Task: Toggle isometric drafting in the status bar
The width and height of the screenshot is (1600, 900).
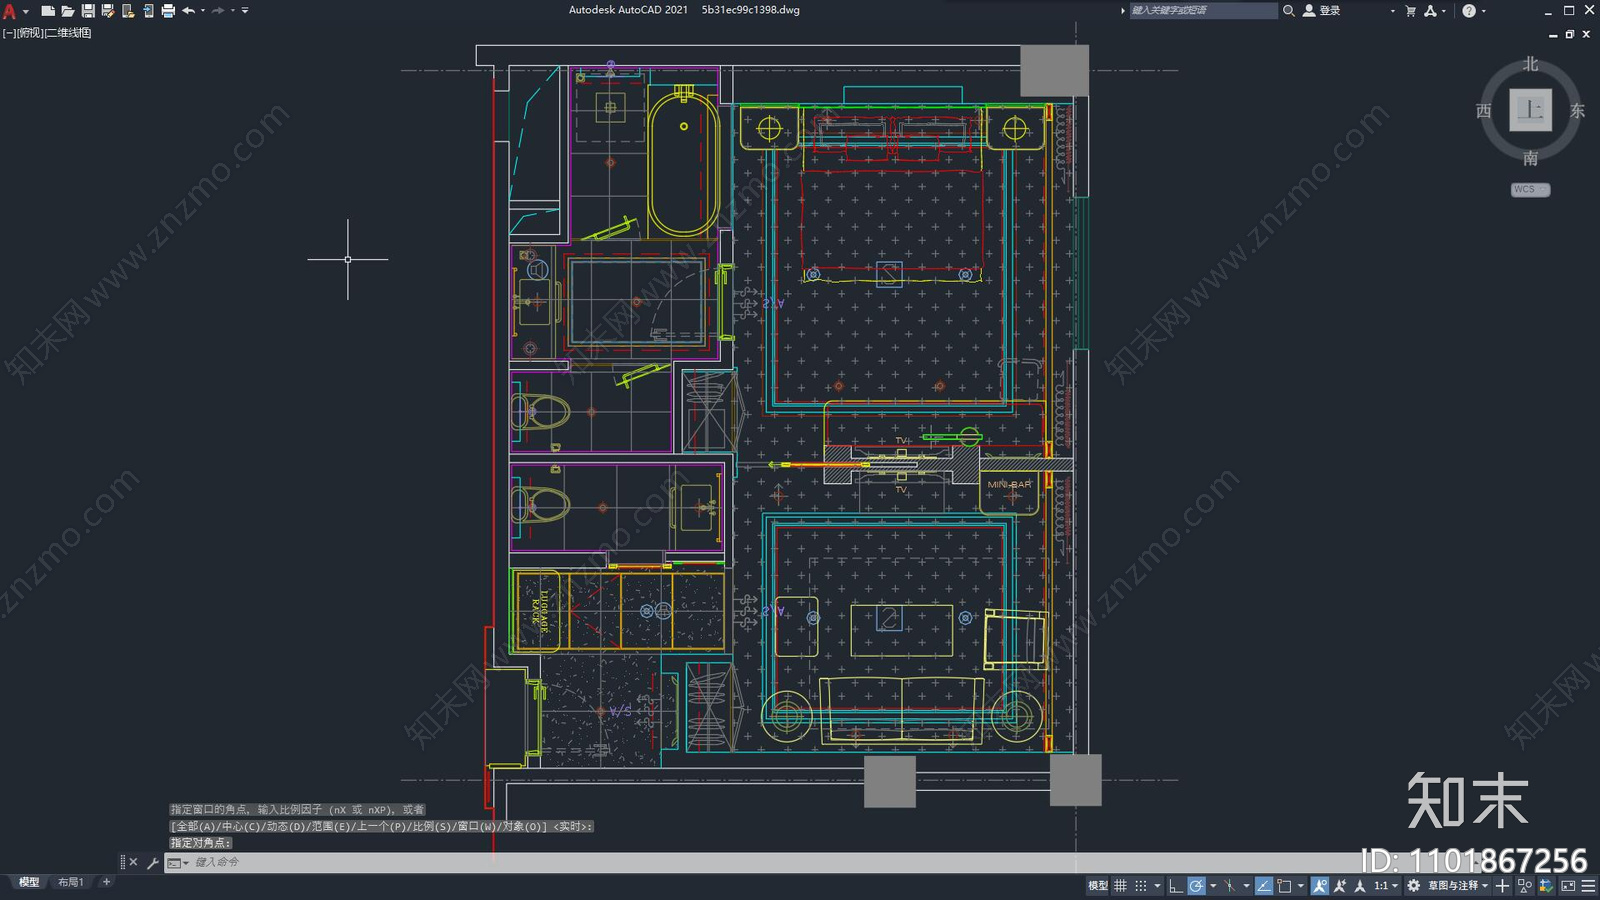Action: (x=1229, y=886)
